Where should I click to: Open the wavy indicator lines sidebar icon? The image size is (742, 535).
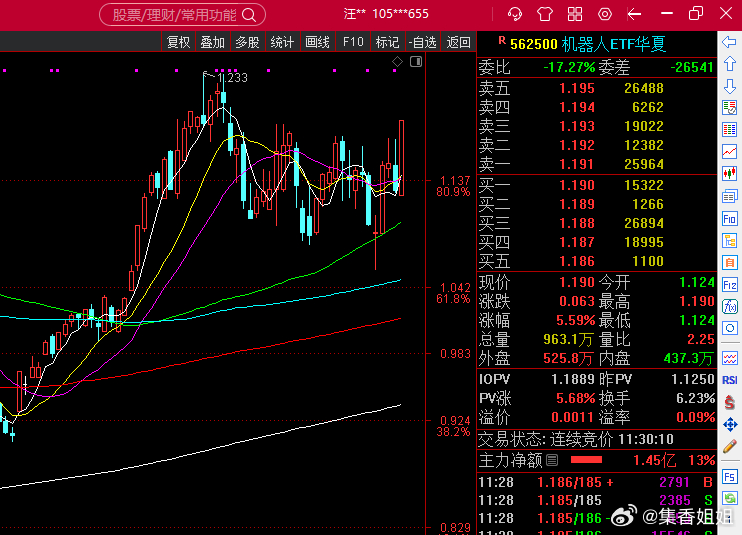(729, 358)
